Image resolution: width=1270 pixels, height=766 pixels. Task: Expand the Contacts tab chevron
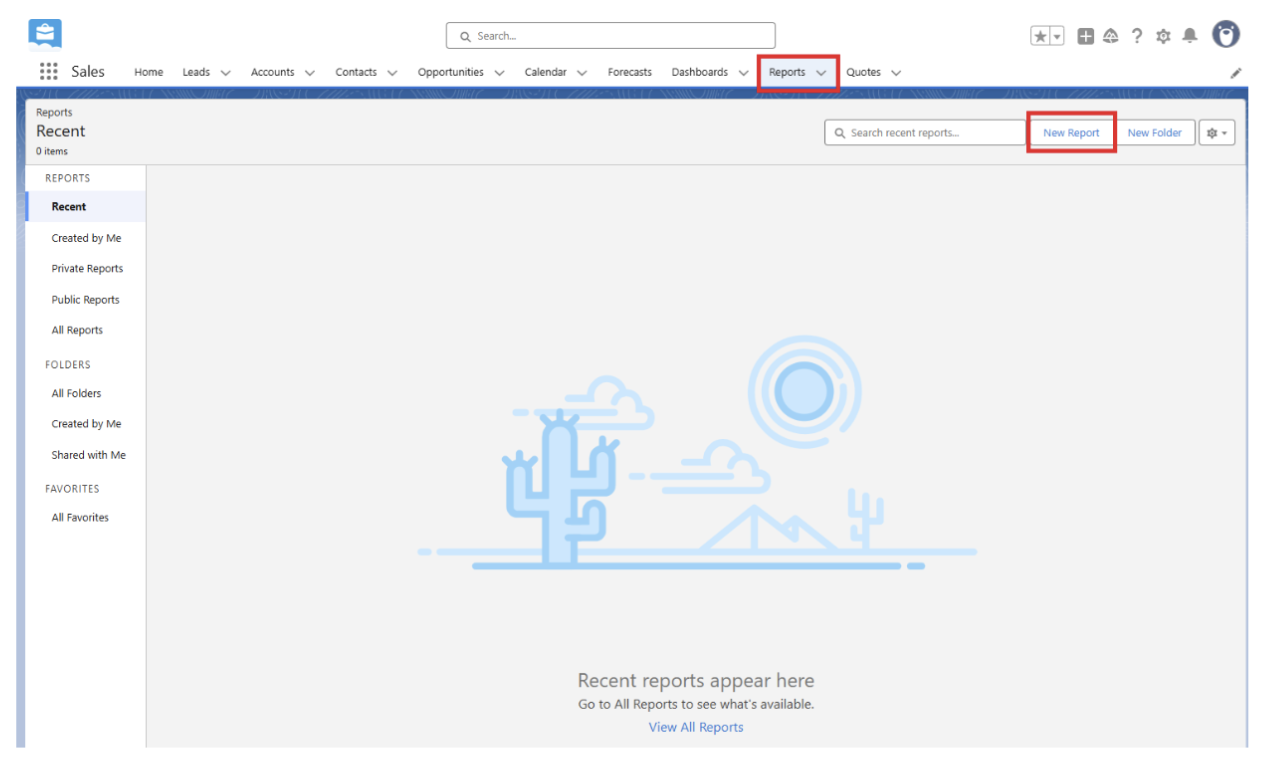click(392, 73)
